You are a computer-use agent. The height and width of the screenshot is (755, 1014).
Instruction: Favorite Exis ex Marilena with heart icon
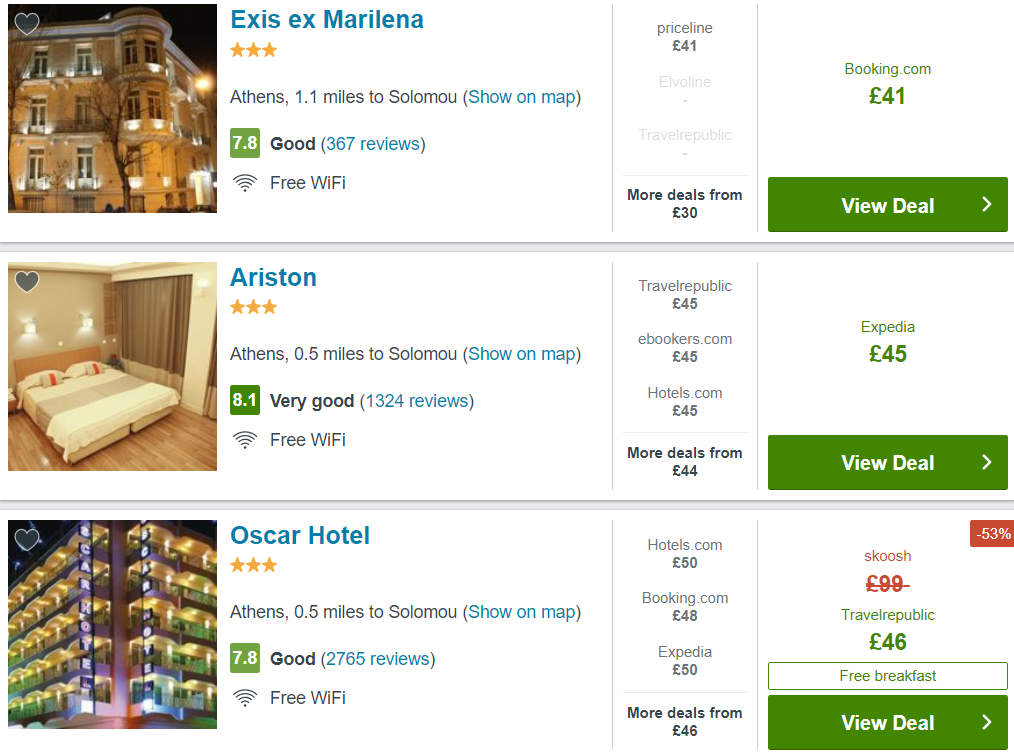[27, 24]
